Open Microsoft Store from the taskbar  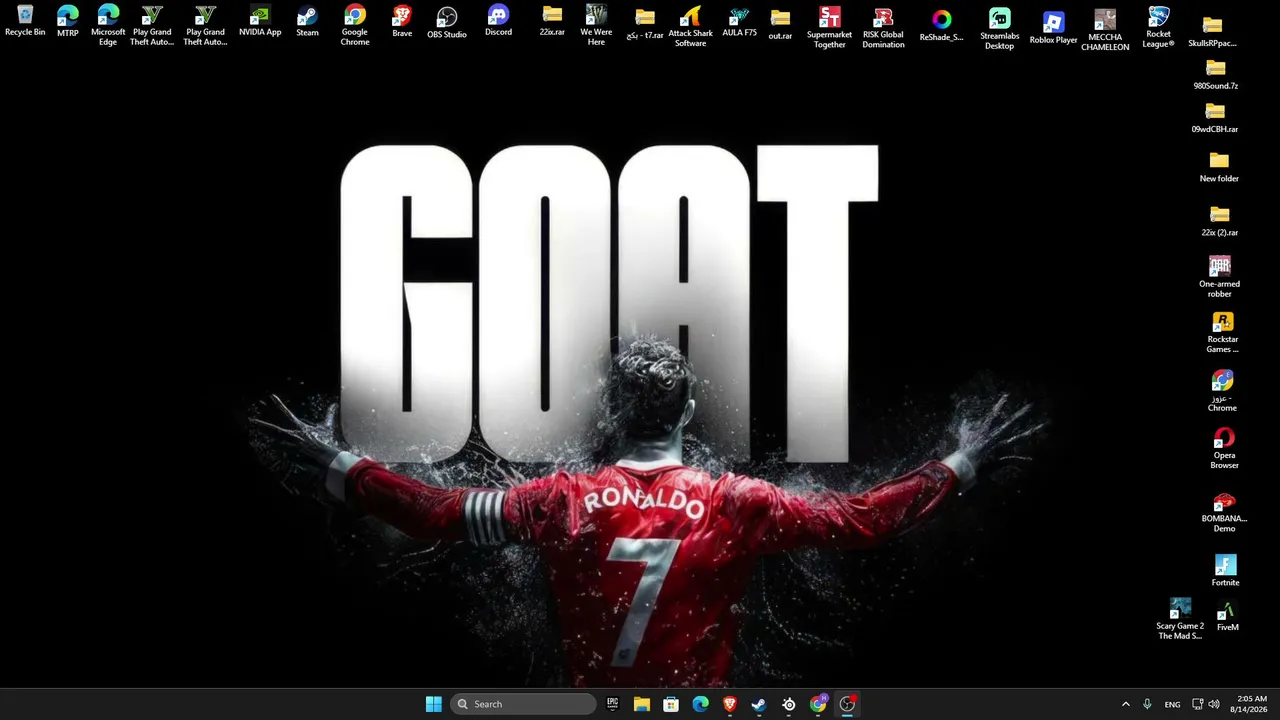point(671,704)
